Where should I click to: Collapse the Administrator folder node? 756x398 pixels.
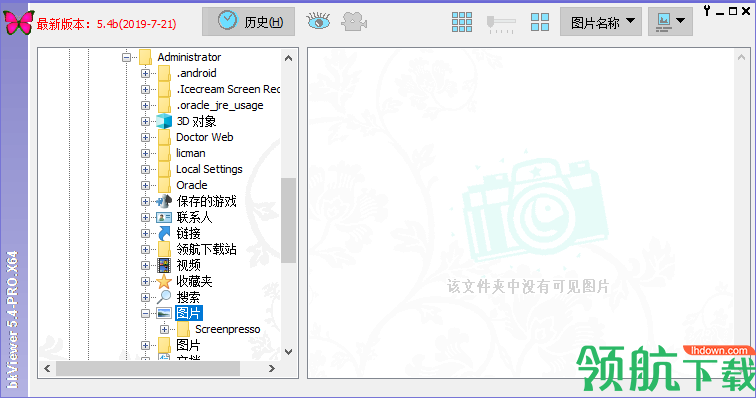click(x=126, y=57)
